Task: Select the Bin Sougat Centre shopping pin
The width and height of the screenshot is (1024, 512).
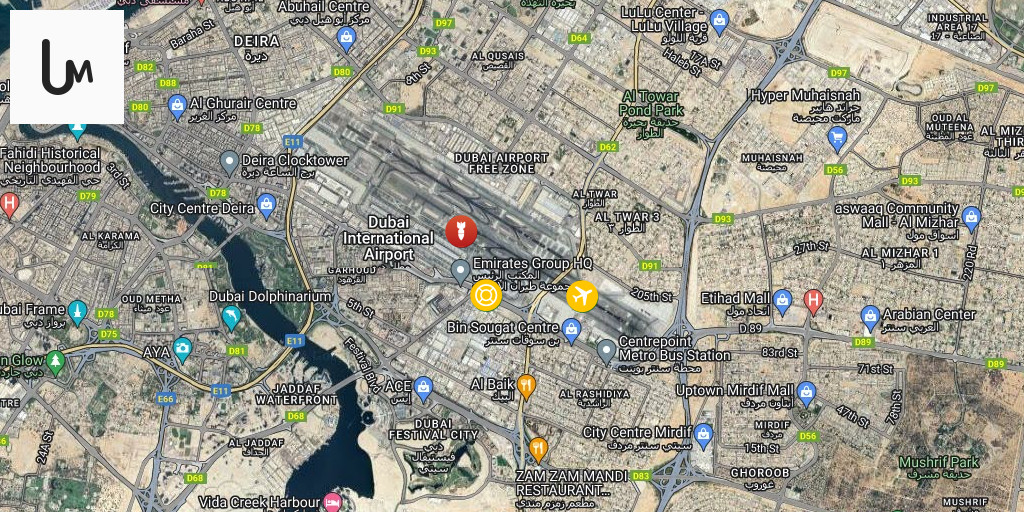Action: click(x=571, y=332)
